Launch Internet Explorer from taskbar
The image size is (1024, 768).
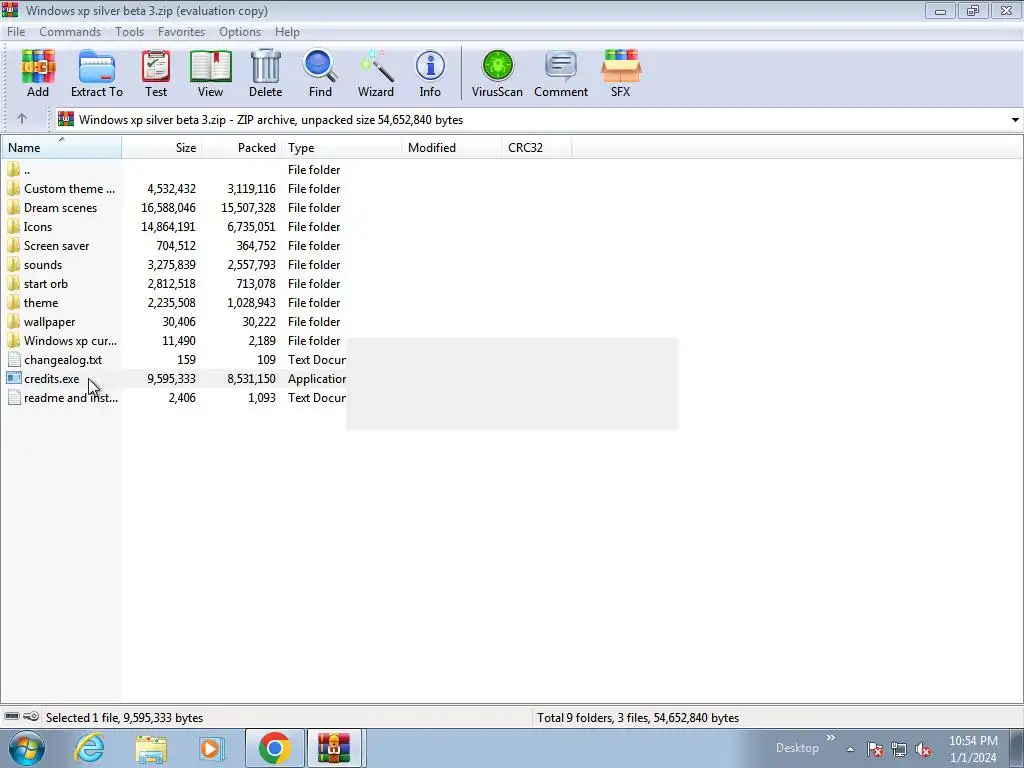click(89, 748)
